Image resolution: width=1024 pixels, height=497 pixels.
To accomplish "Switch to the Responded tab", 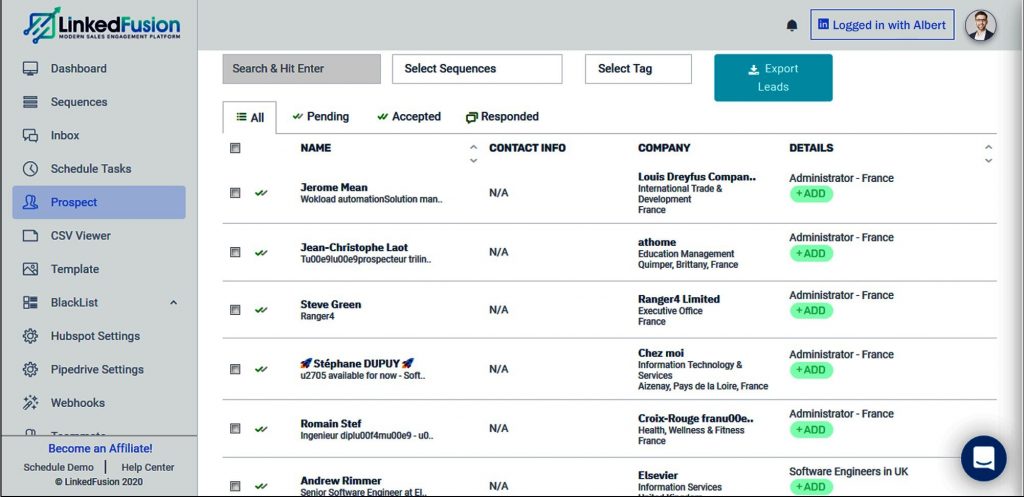I will coord(502,117).
